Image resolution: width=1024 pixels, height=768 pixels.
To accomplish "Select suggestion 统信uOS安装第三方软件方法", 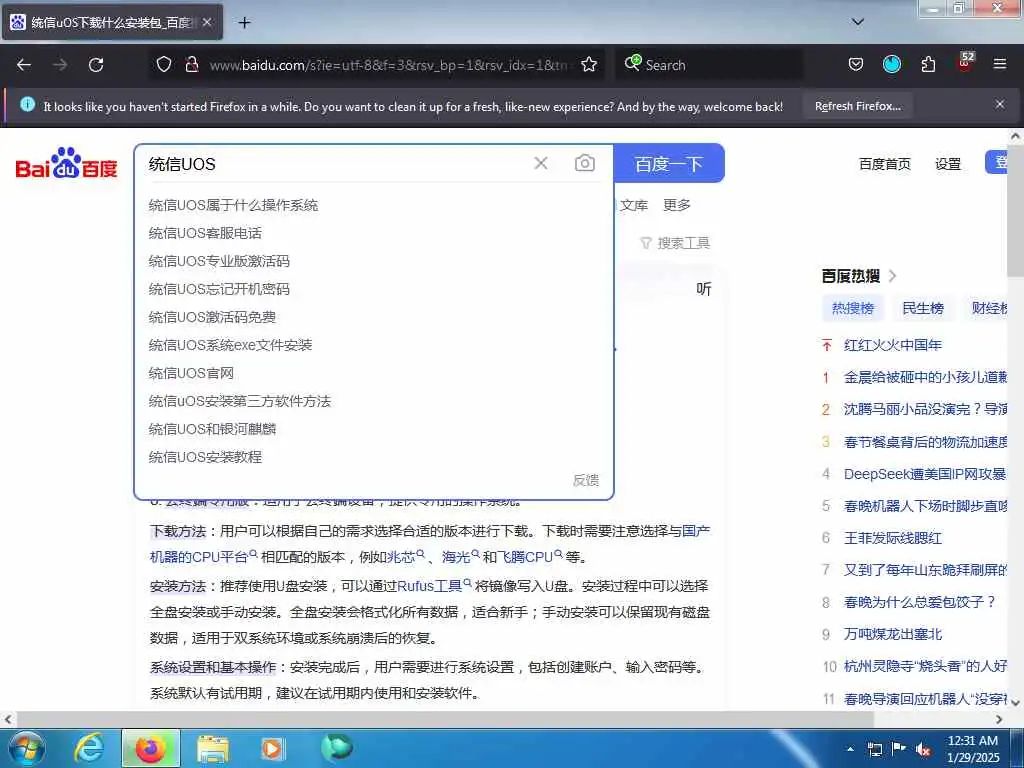I will [240, 401].
